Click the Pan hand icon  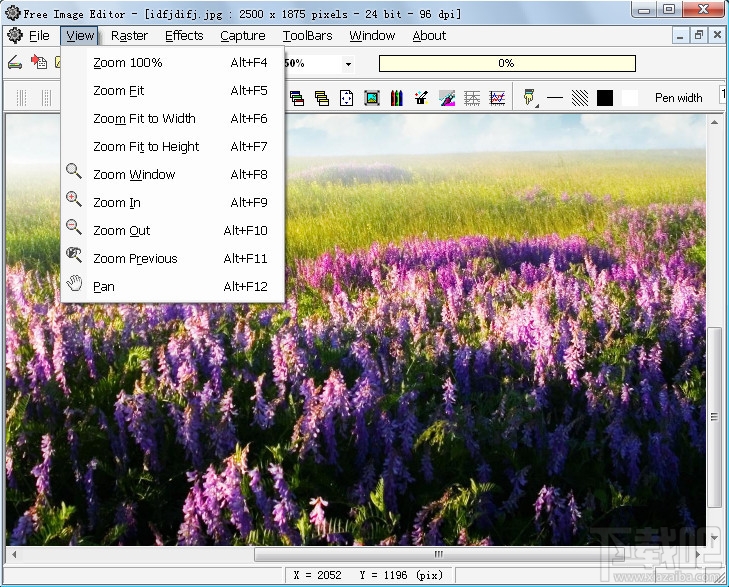tap(73, 283)
